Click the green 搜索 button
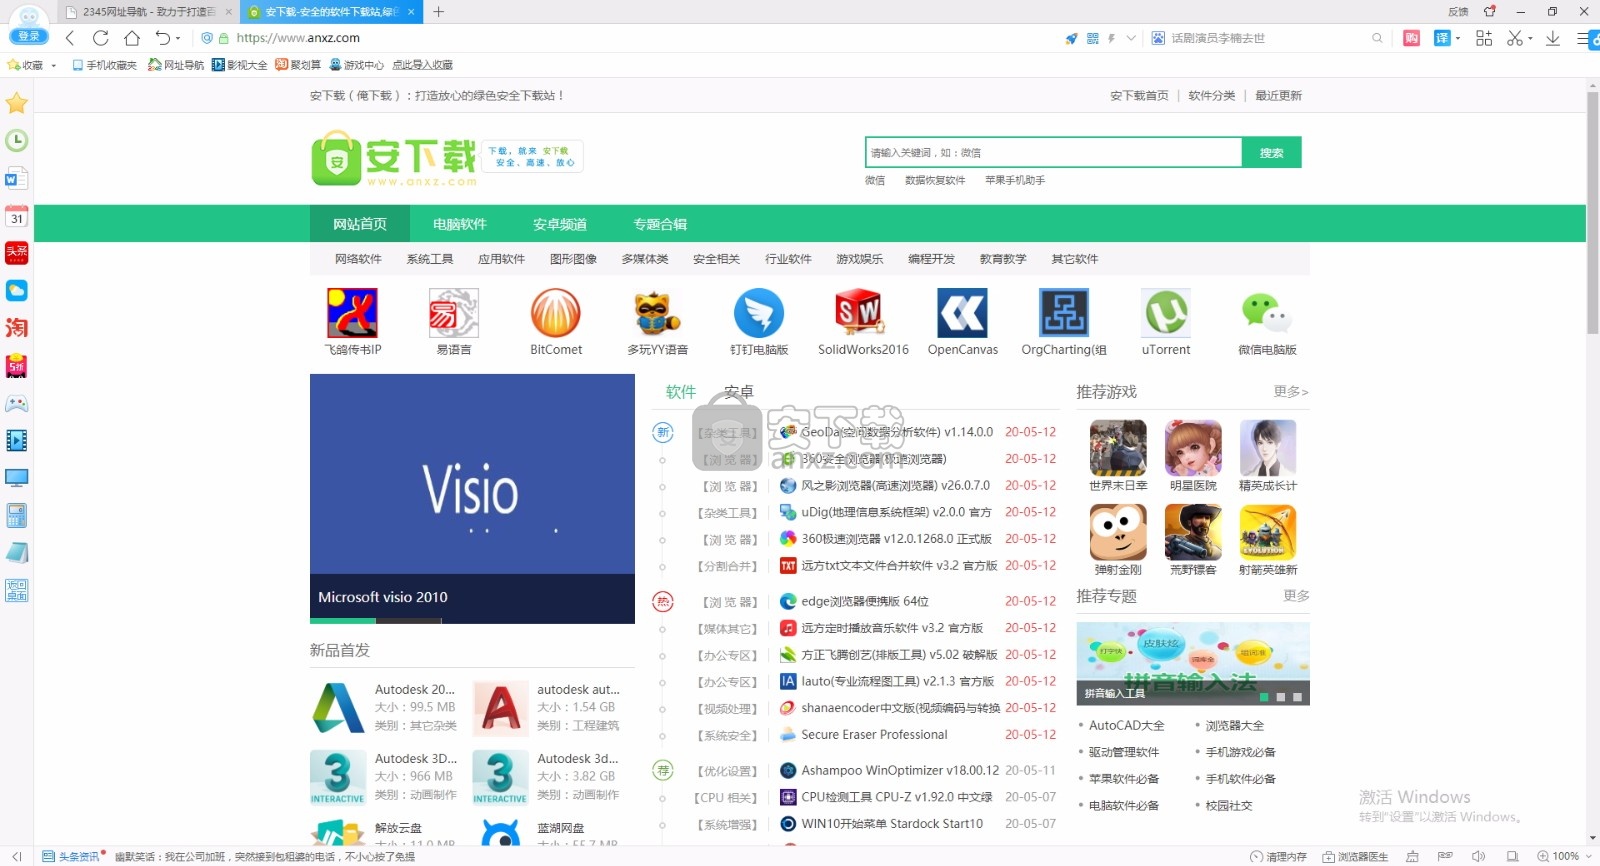The width and height of the screenshot is (1600, 866). (x=1271, y=153)
